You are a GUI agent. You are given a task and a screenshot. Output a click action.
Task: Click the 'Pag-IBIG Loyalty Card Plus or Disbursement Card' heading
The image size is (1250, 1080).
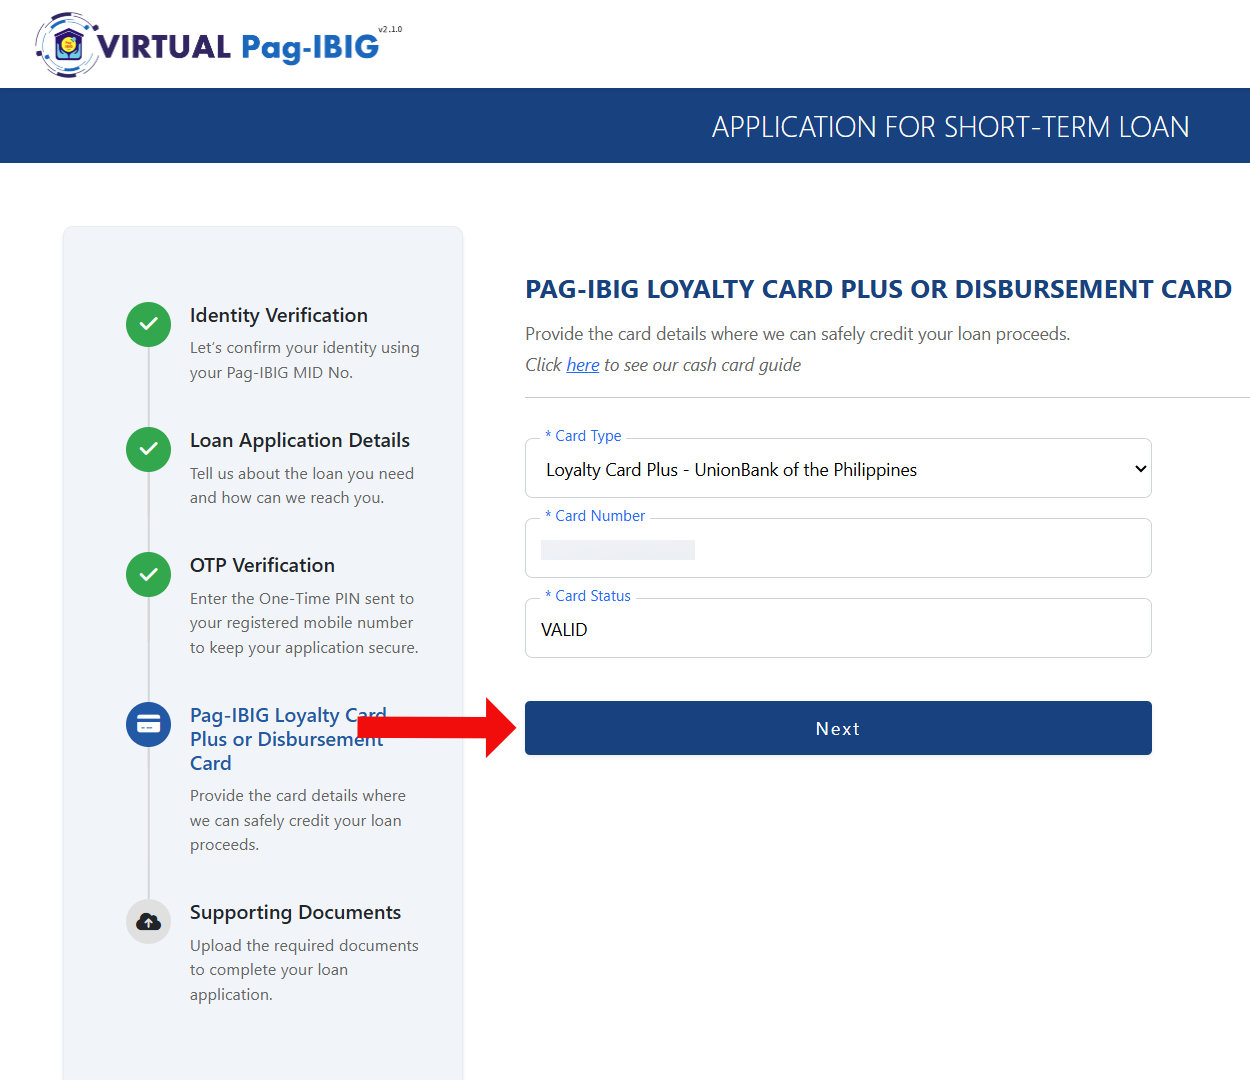pos(878,289)
